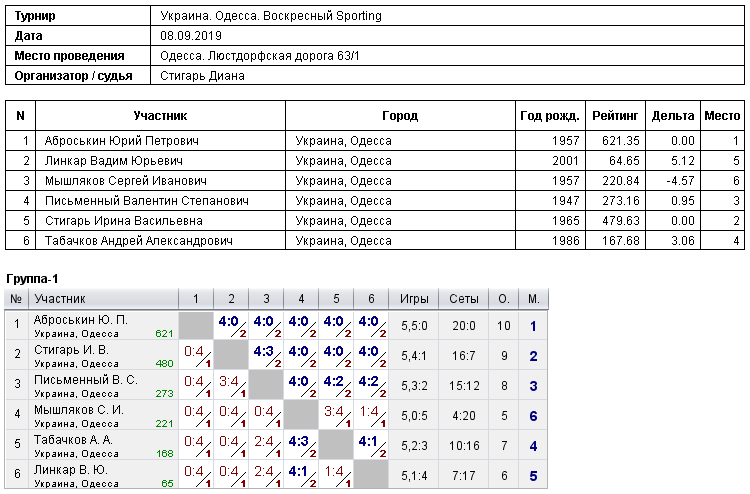The width and height of the screenshot is (750, 494).
Task: Click sets total 20:0
Action: [x=464, y=326]
